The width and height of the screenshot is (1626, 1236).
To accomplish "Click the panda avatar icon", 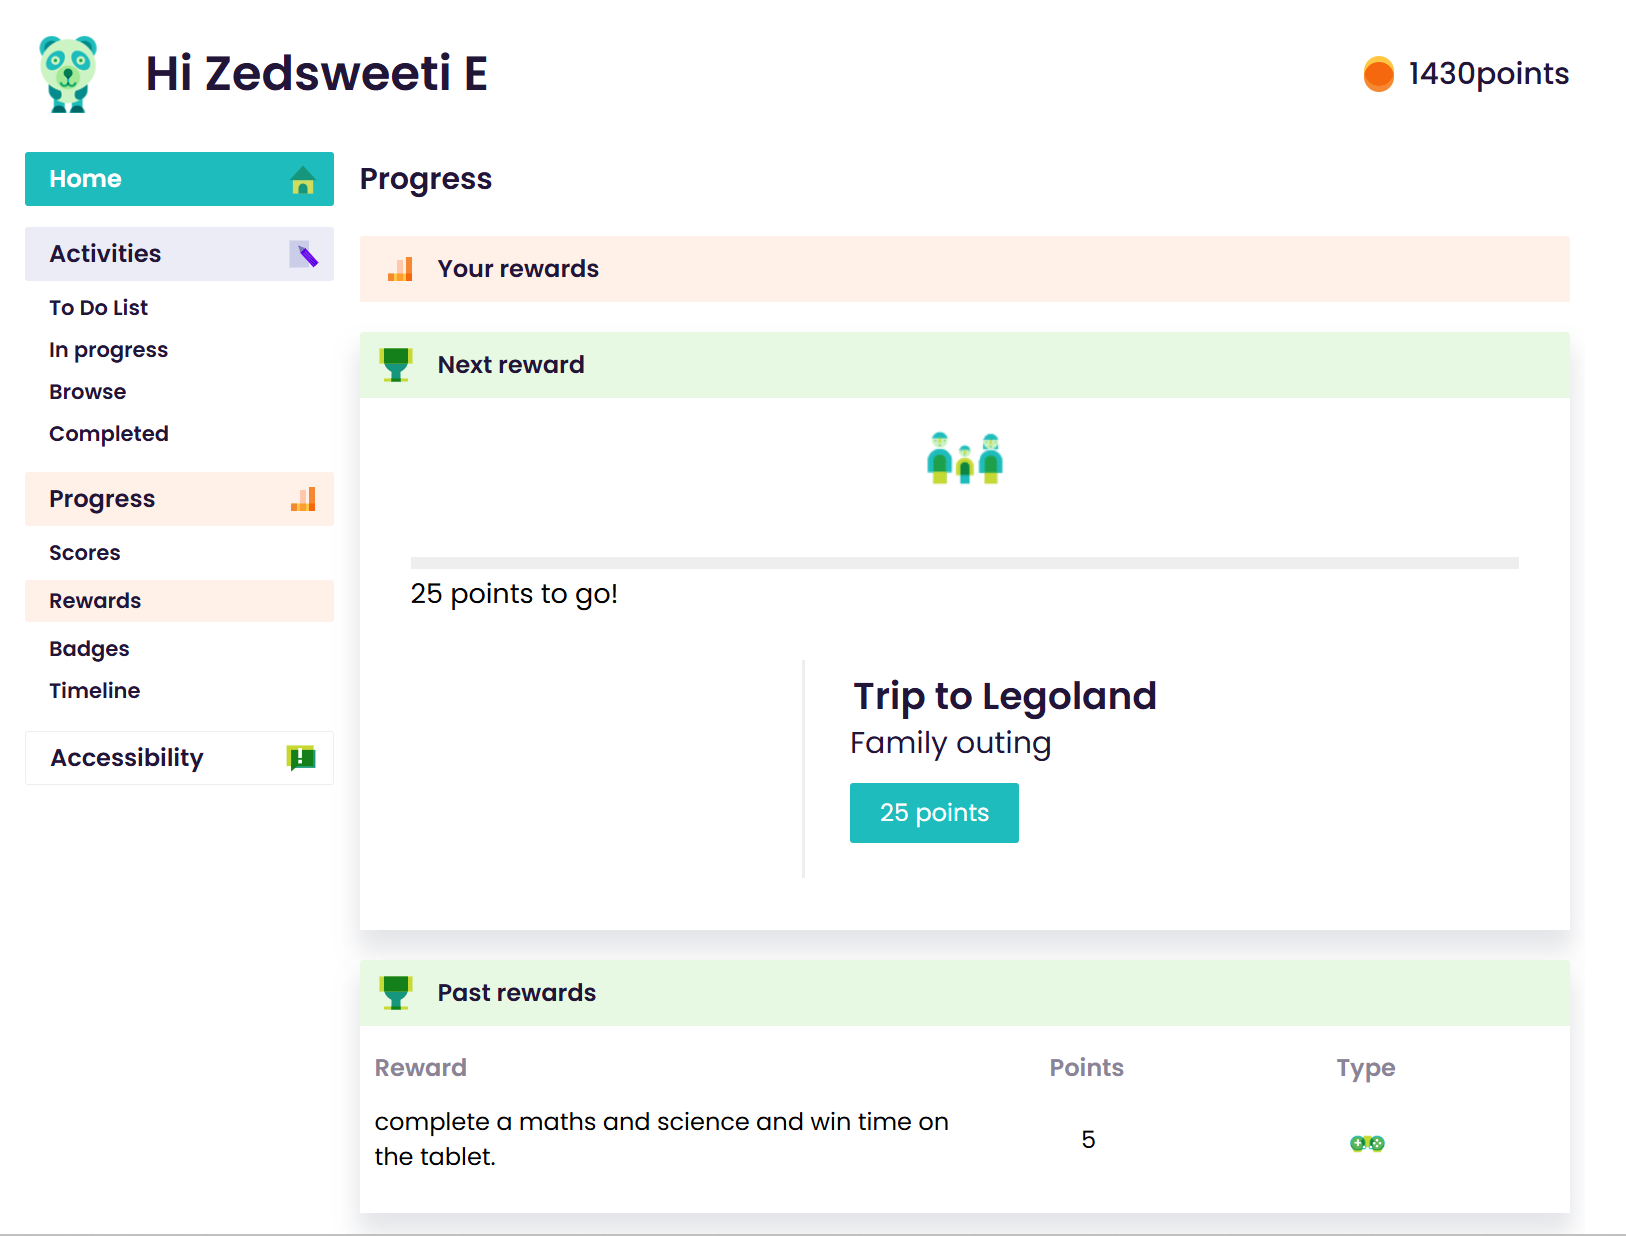I will tap(68, 74).
